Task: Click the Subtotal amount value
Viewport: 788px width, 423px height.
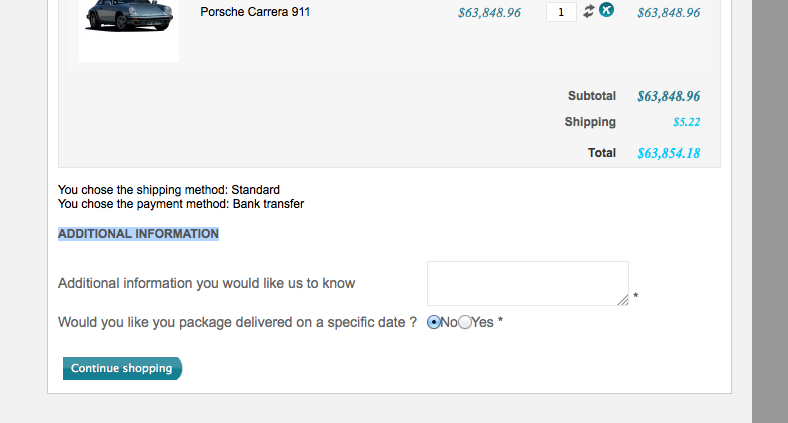Action: click(x=668, y=96)
